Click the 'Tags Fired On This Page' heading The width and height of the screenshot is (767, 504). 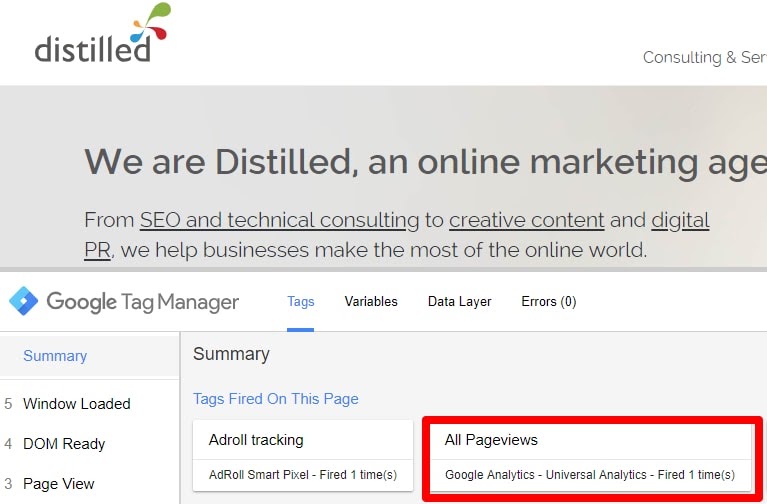coord(275,399)
